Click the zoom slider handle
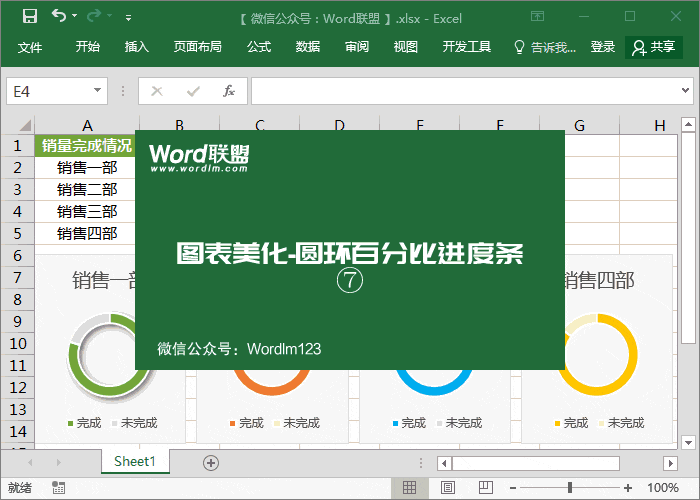The width and height of the screenshot is (700, 500). [569, 487]
